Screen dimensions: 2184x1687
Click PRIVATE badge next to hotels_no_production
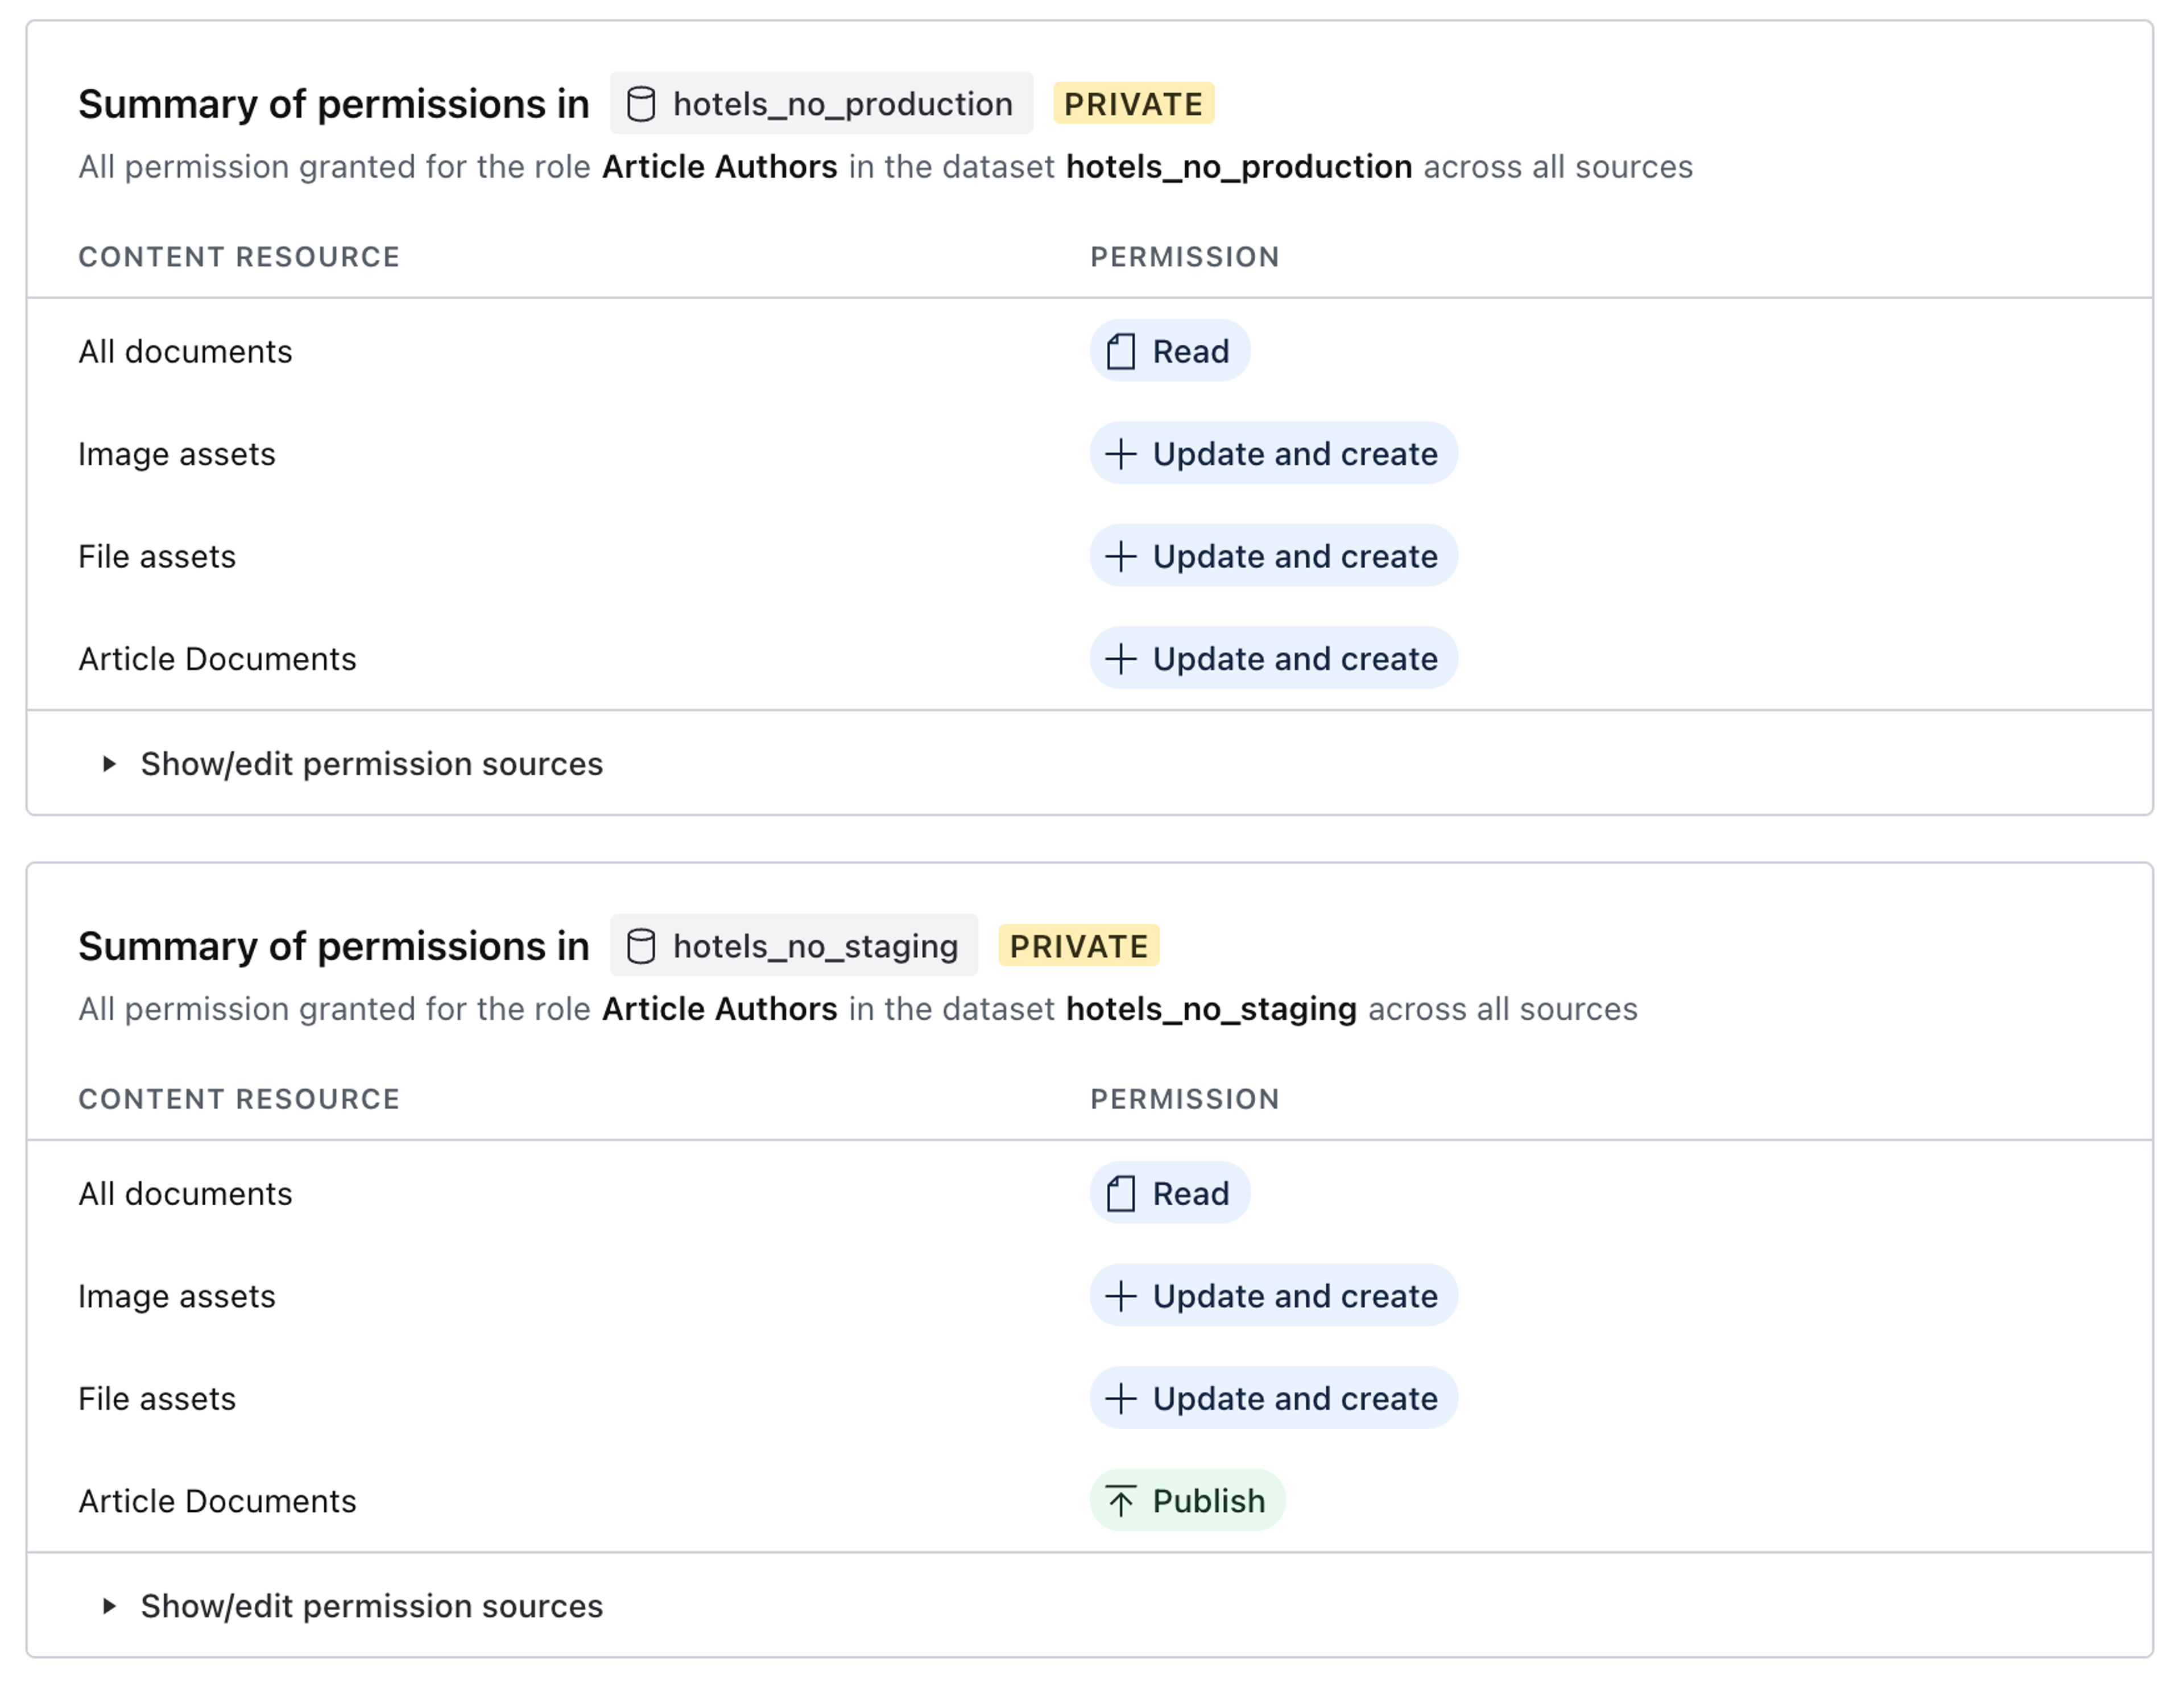click(x=1133, y=104)
